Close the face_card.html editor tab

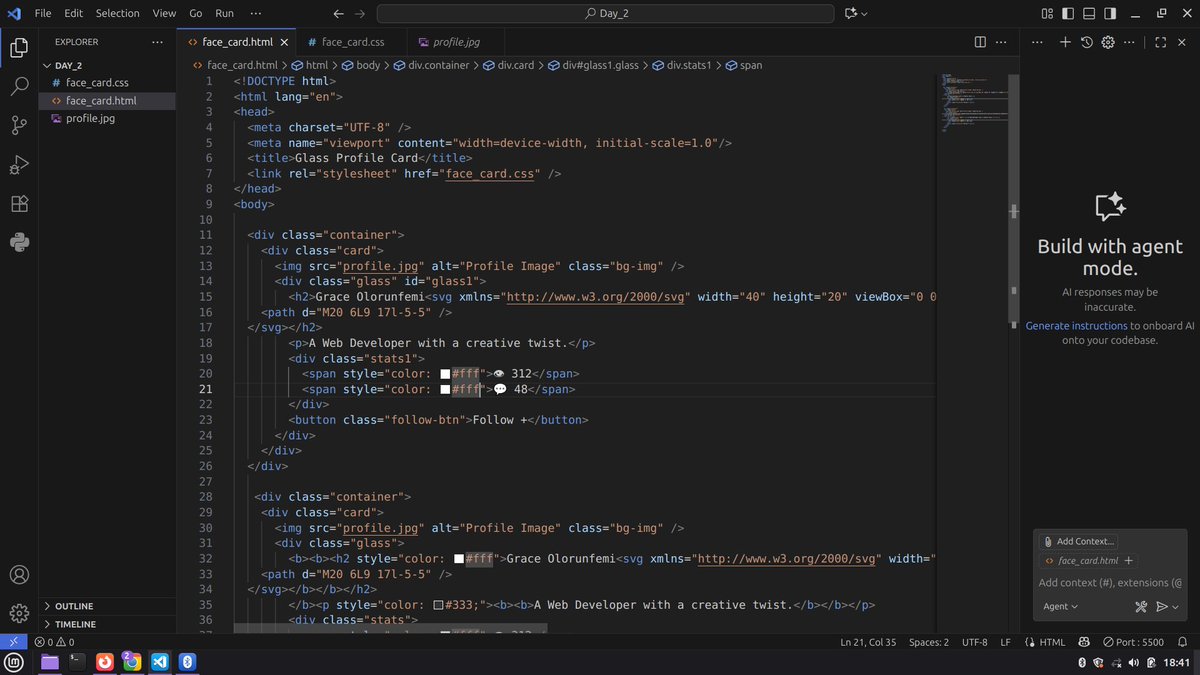coord(284,42)
